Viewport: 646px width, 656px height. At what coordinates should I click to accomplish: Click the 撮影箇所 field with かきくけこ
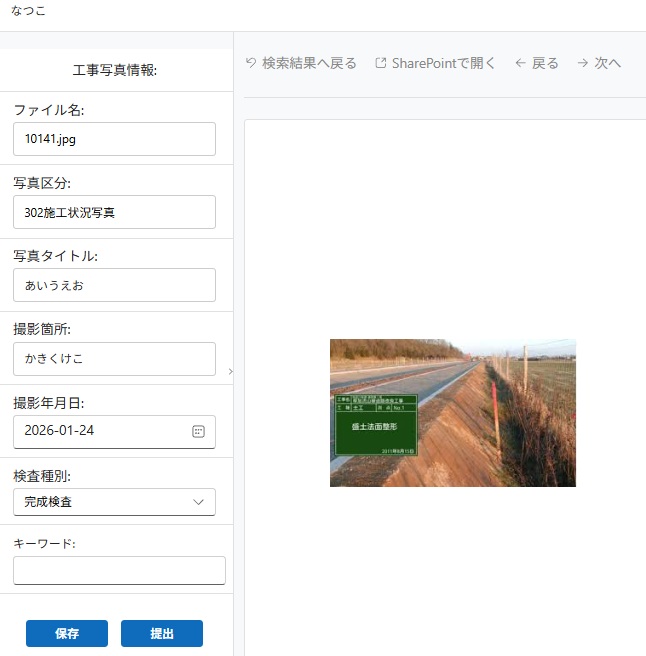[x=114, y=358]
